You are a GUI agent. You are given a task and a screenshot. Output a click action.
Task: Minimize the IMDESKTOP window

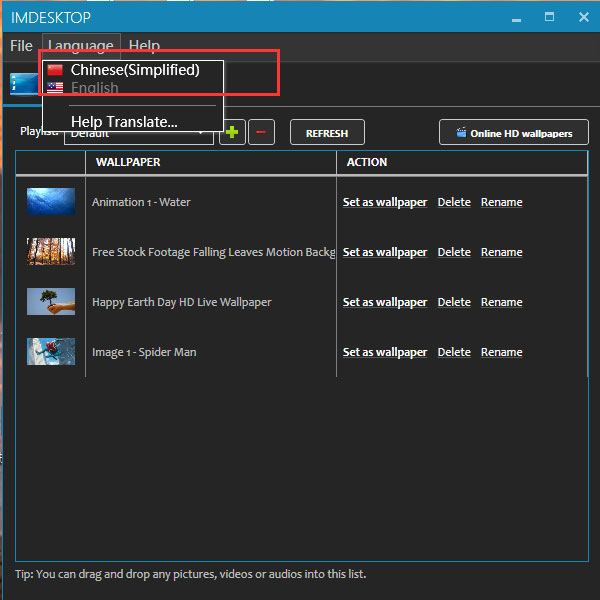tap(517, 18)
